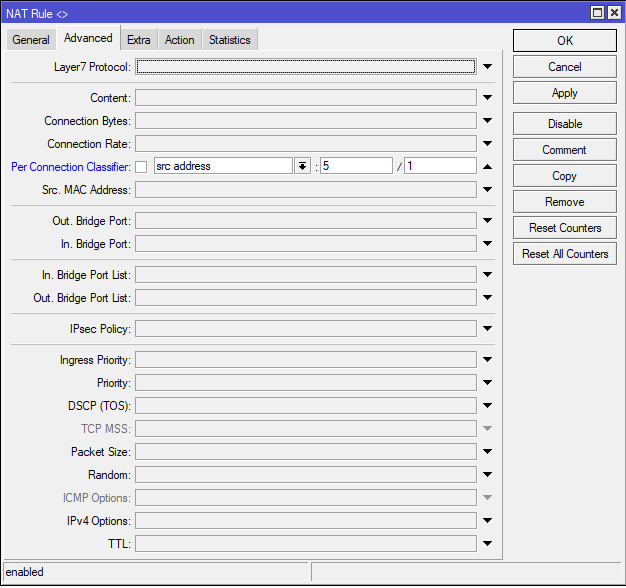Remove the NAT rule
626x588 pixels.
coord(565,202)
